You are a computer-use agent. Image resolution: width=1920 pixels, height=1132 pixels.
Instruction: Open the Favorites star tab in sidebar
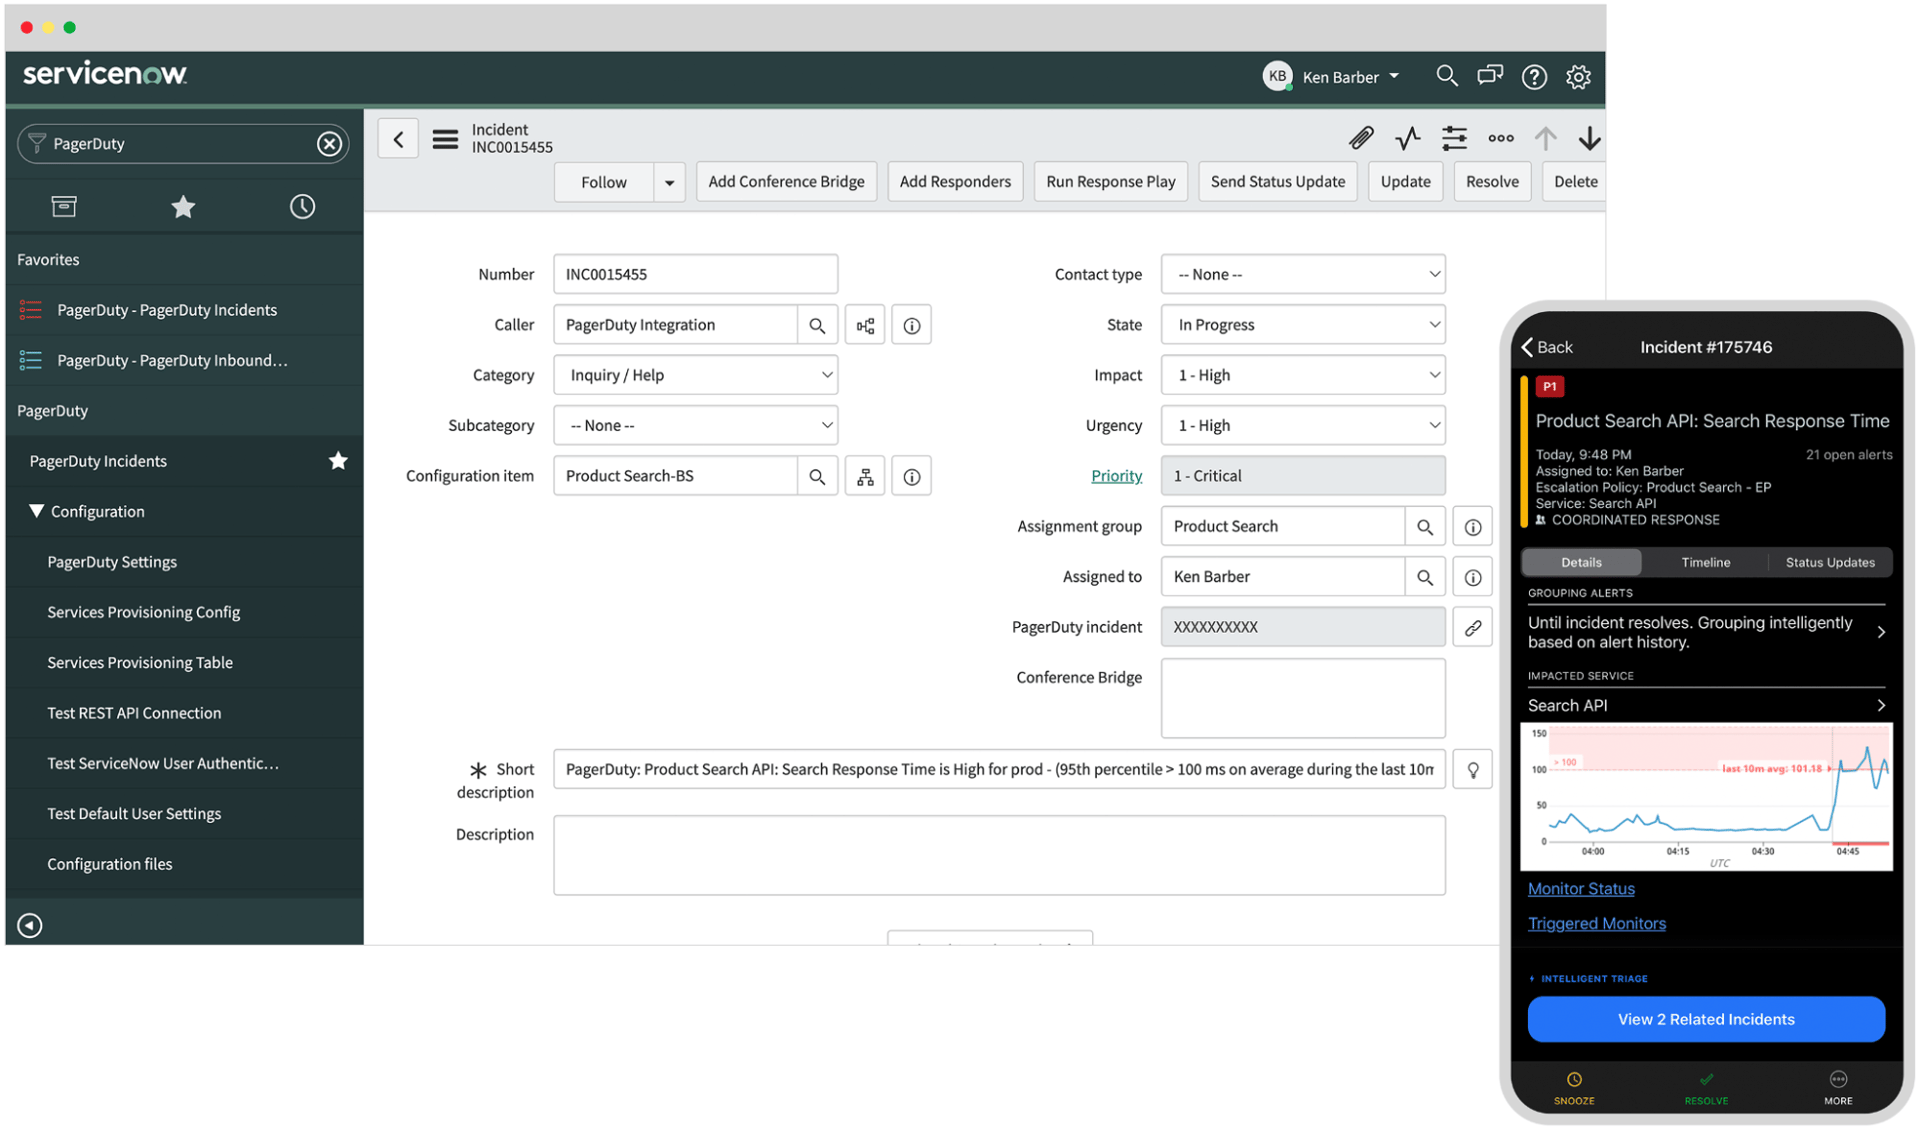tap(182, 206)
